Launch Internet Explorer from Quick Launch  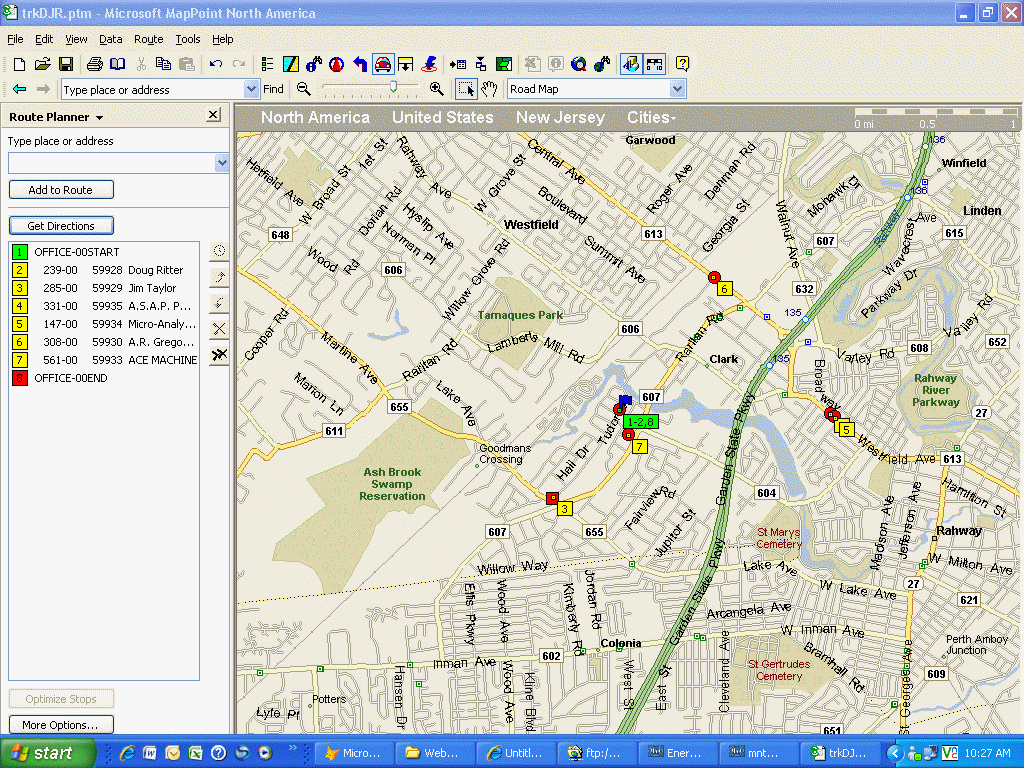coord(127,753)
